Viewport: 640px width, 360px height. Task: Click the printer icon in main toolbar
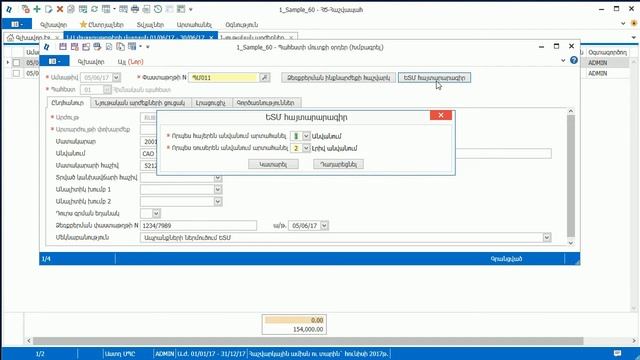click(x=135, y=9)
